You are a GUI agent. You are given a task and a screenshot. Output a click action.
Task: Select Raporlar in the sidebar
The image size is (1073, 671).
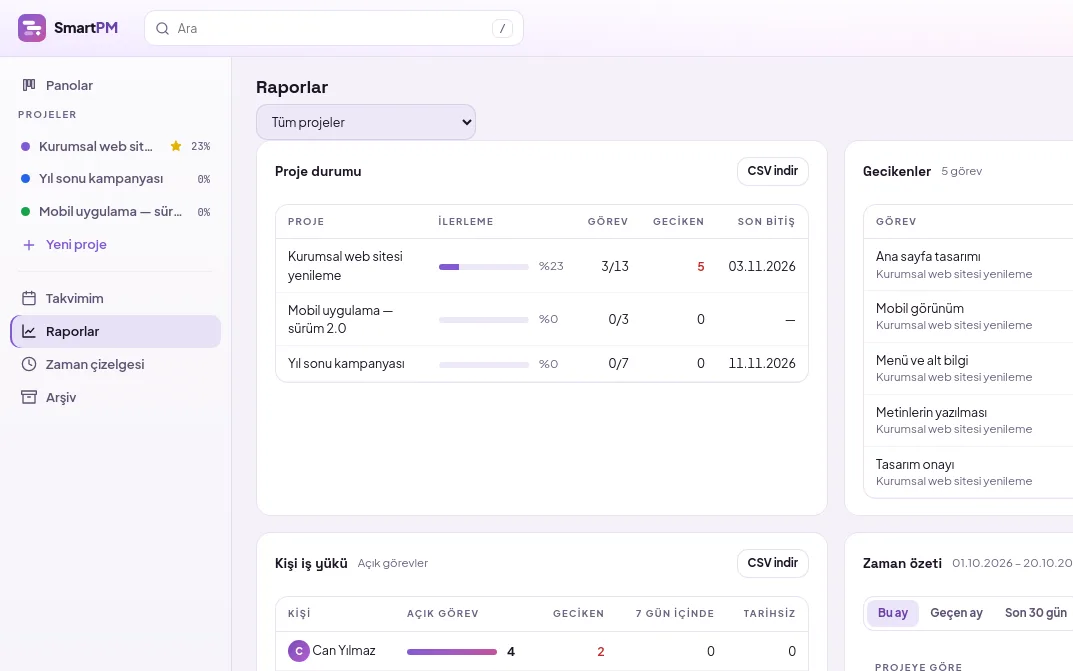click(116, 332)
